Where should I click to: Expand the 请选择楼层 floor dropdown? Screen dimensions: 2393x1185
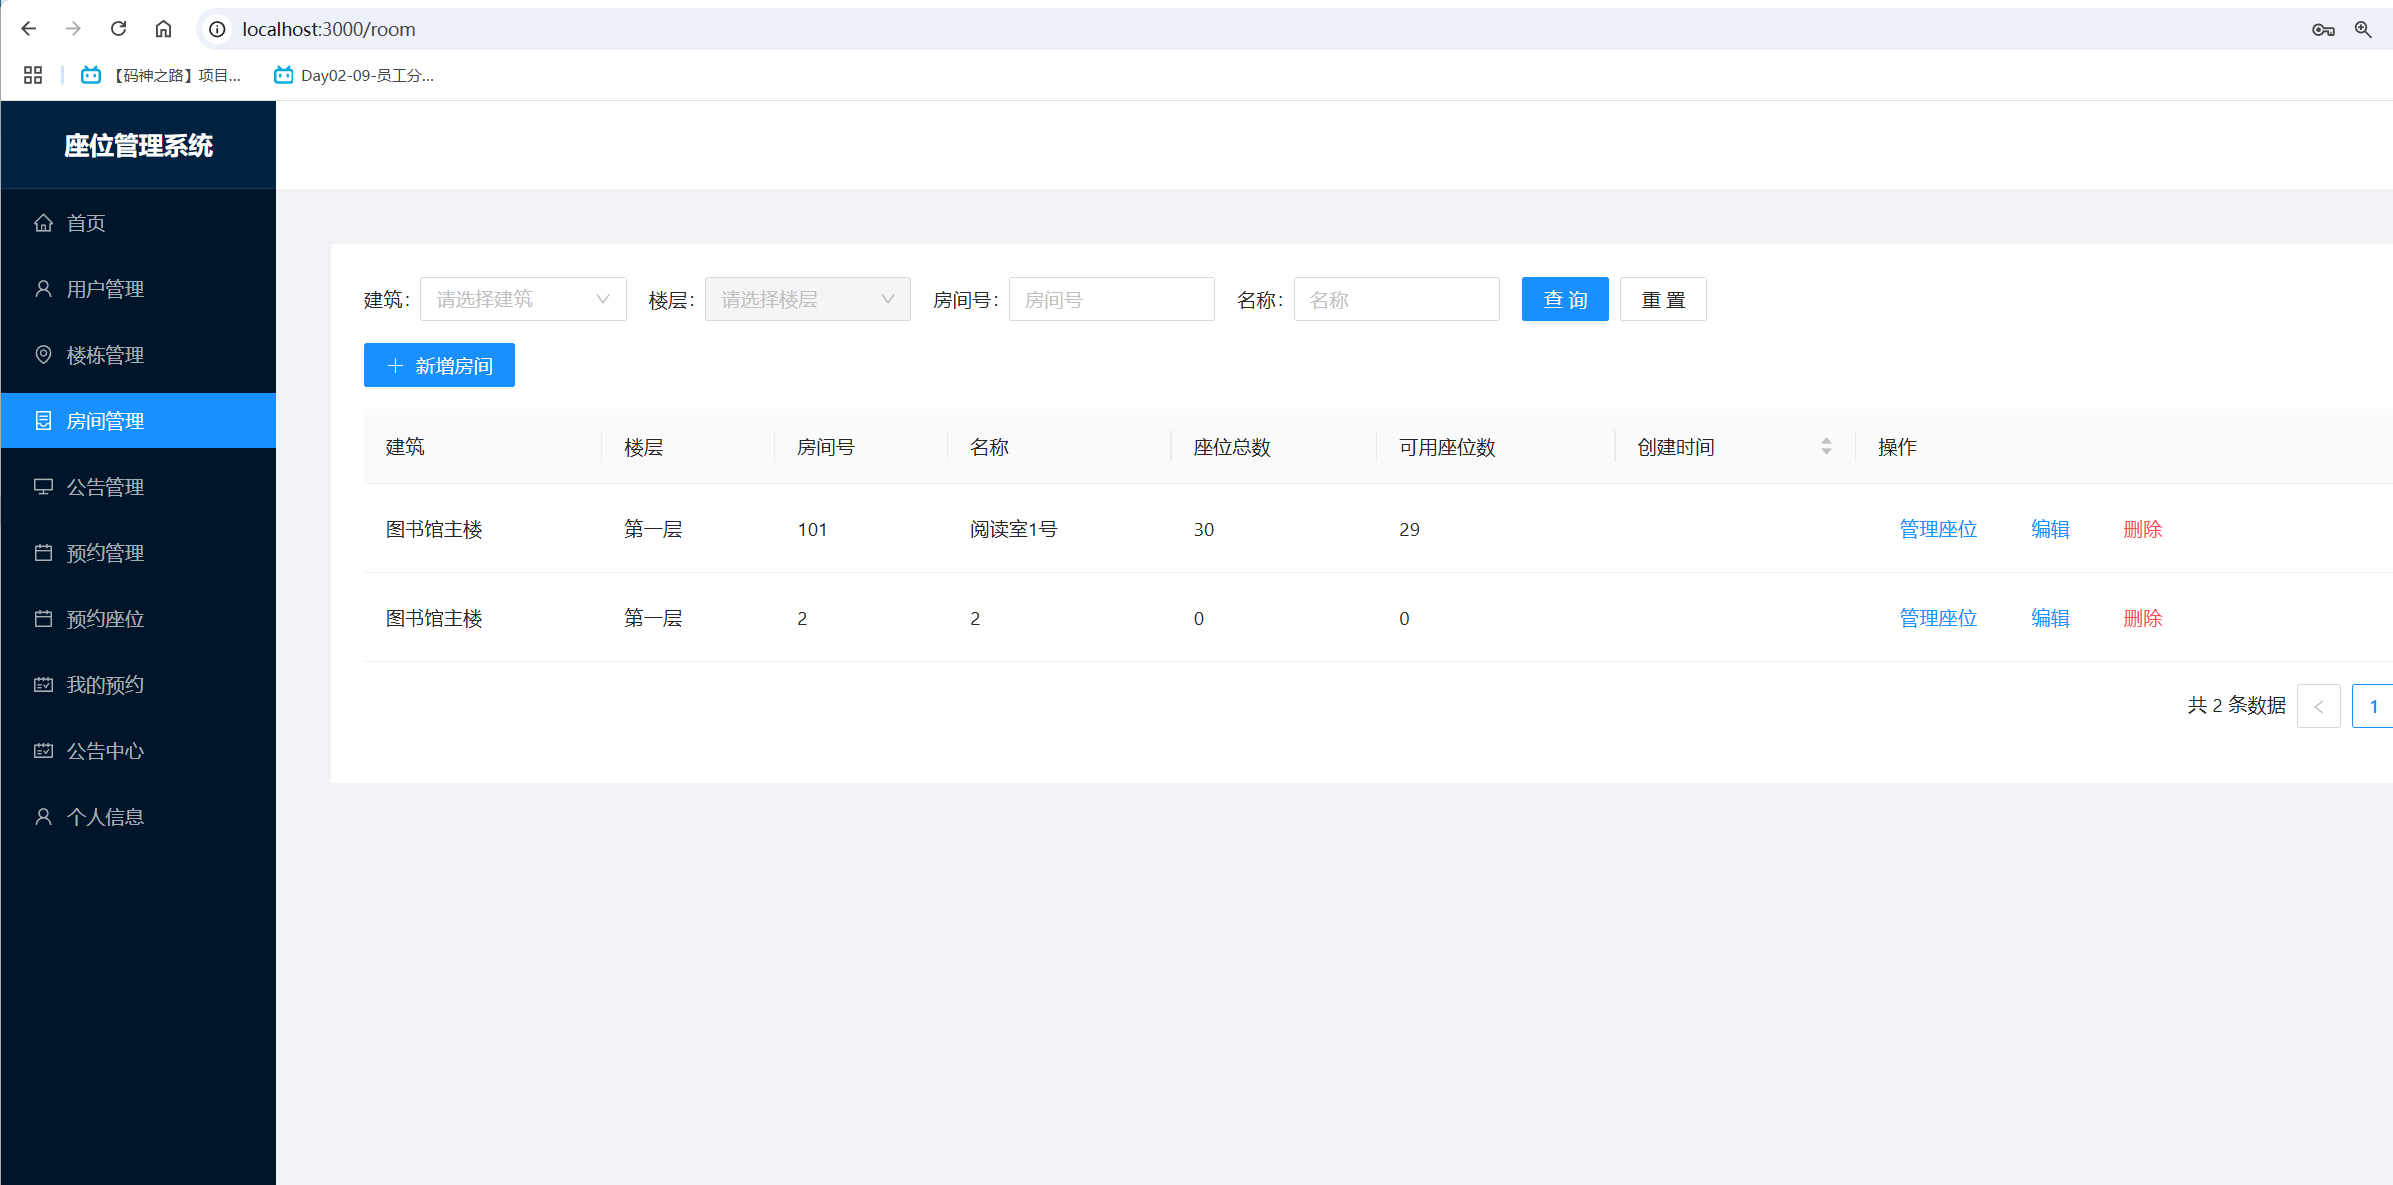807,299
